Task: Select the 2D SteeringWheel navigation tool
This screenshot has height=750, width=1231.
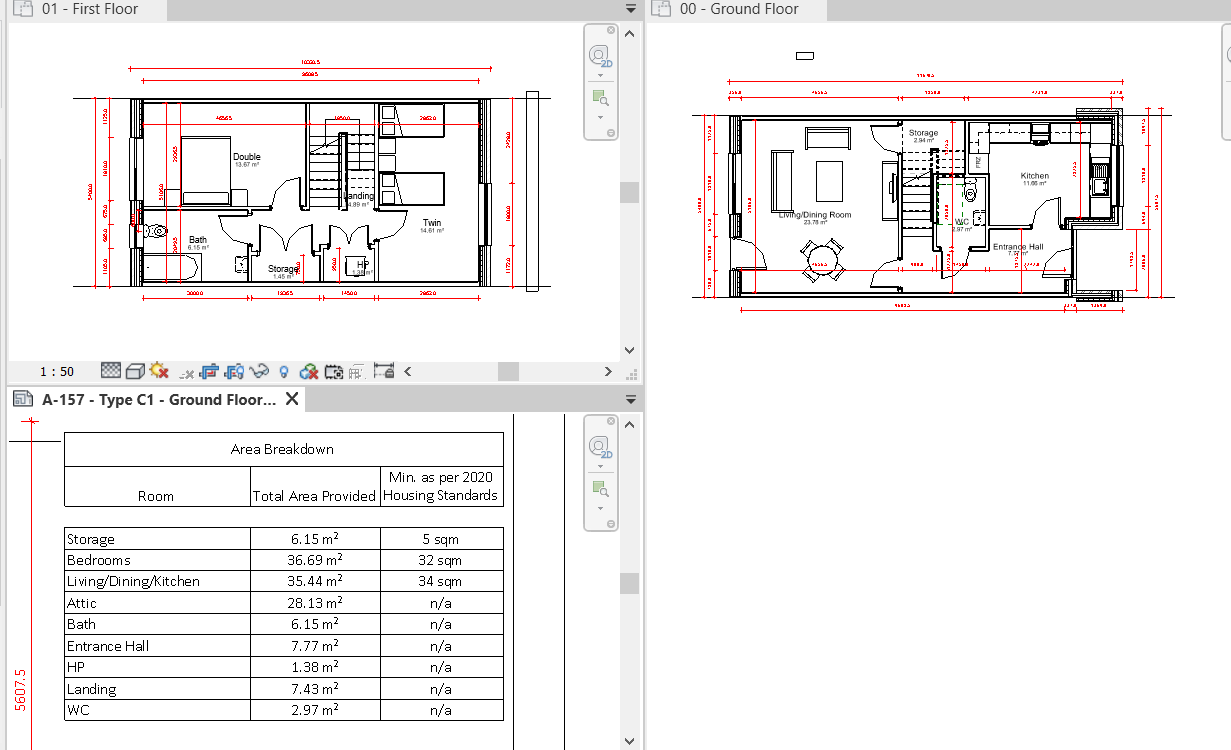Action: pyautogui.click(x=601, y=56)
